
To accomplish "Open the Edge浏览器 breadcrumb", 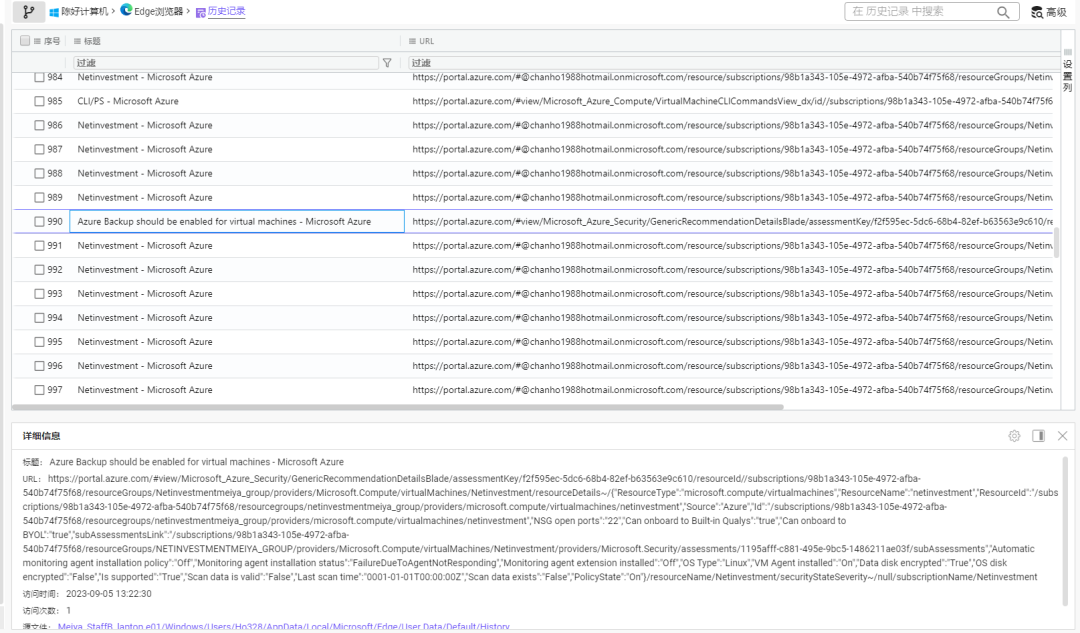I will (158, 11).
